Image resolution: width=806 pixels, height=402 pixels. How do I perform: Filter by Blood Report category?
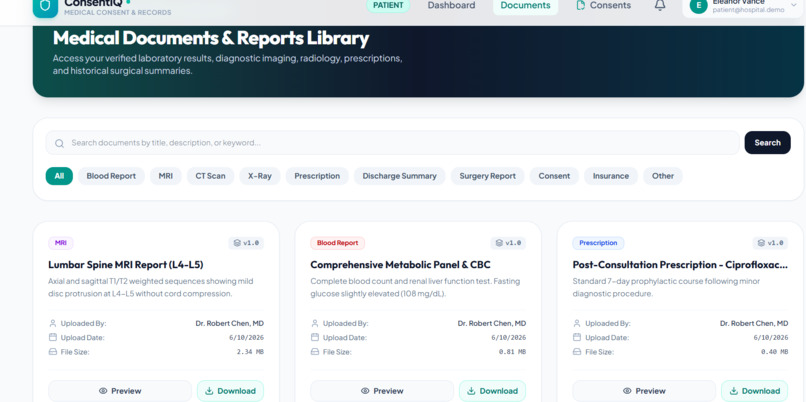[x=111, y=176]
